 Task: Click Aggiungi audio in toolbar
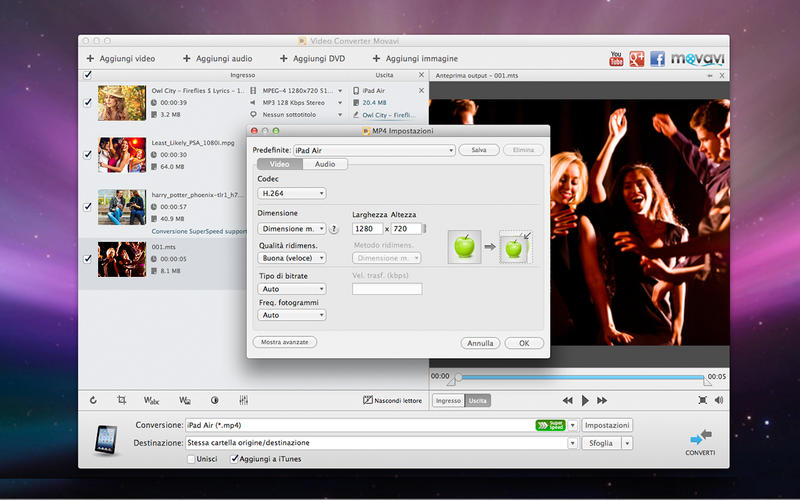coord(217,59)
